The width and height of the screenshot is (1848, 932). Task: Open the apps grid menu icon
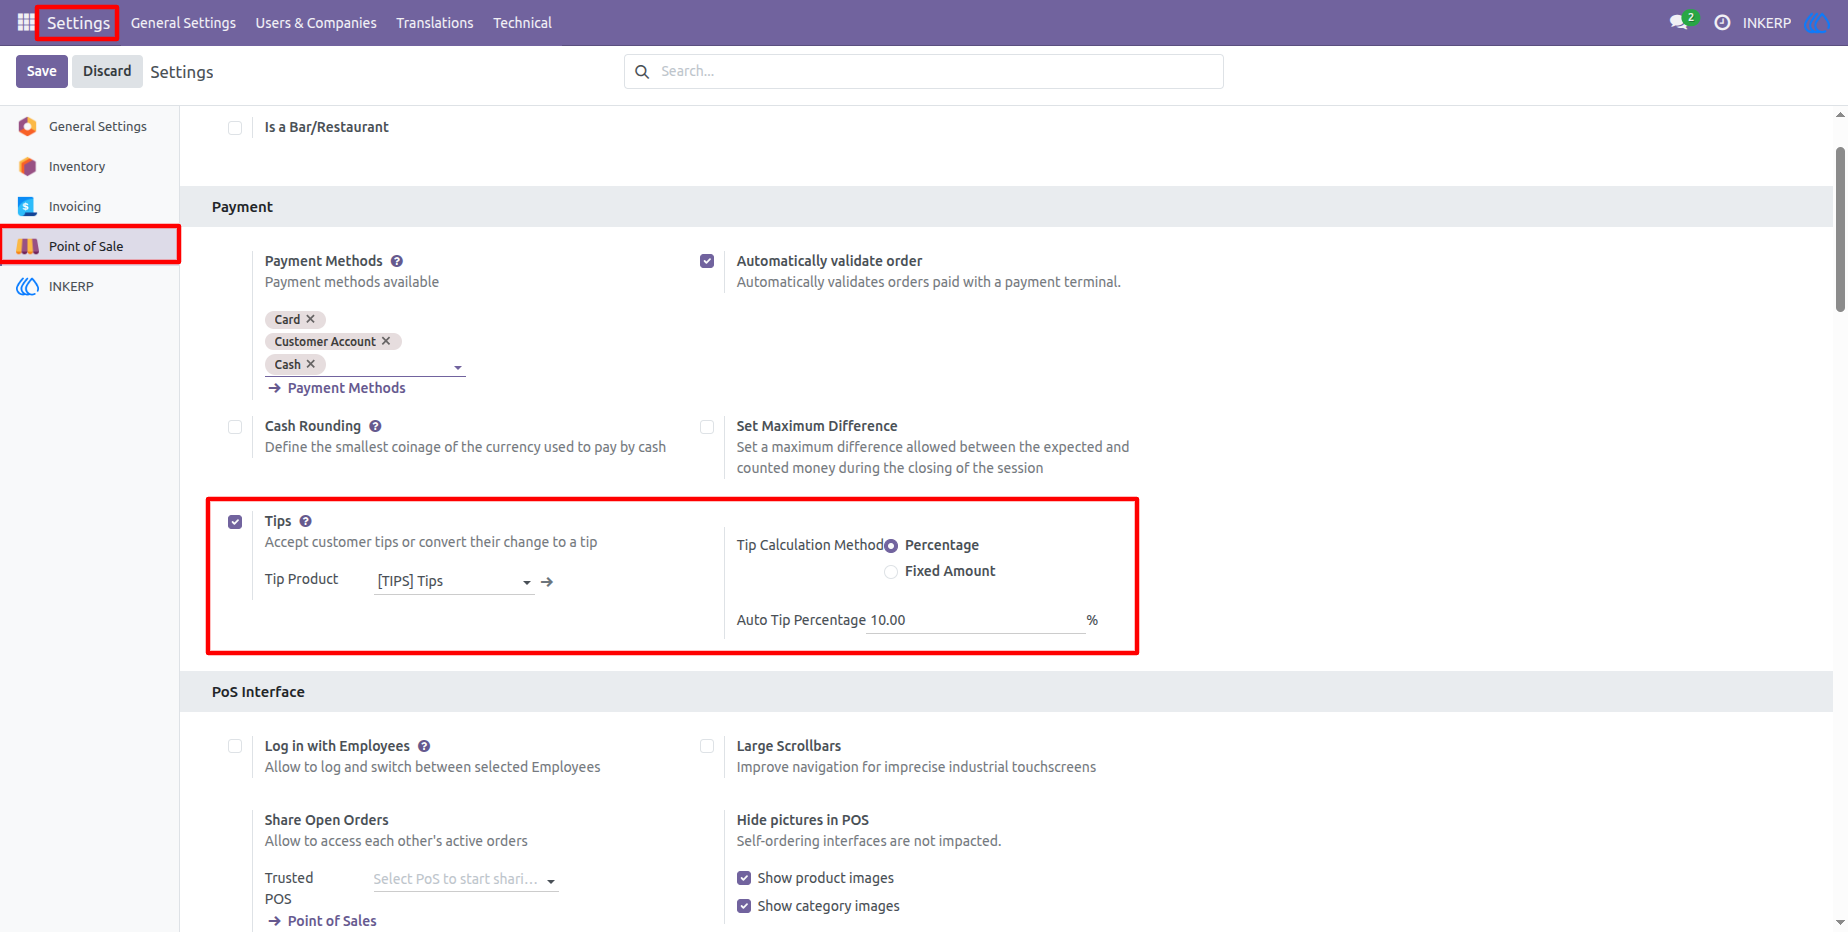point(26,22)
